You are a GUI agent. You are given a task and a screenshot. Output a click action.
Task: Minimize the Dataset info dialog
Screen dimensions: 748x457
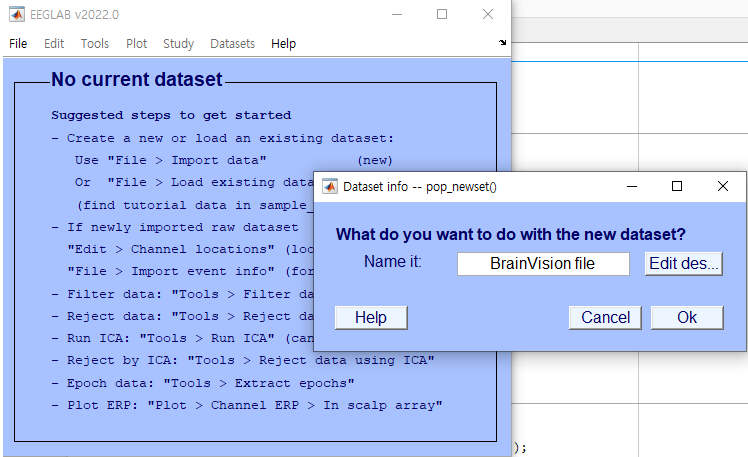(632, 186)
